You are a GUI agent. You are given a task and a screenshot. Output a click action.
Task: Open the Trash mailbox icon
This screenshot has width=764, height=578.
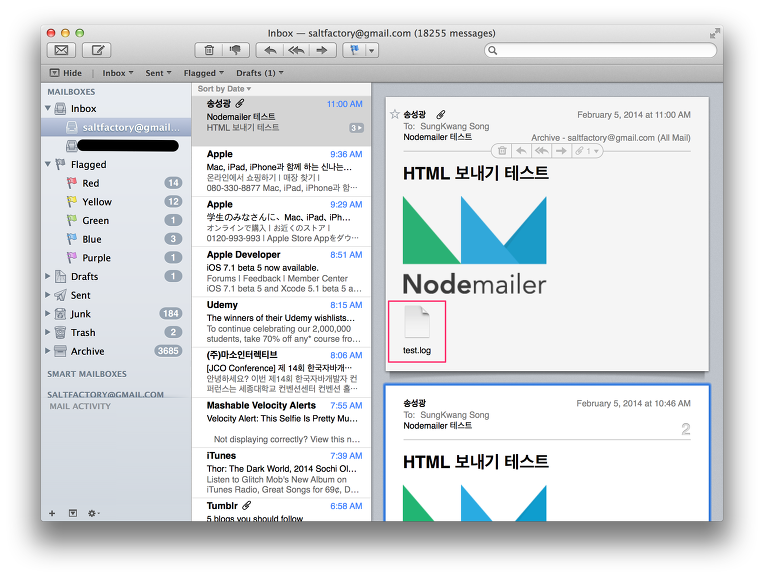click(60, 332)
